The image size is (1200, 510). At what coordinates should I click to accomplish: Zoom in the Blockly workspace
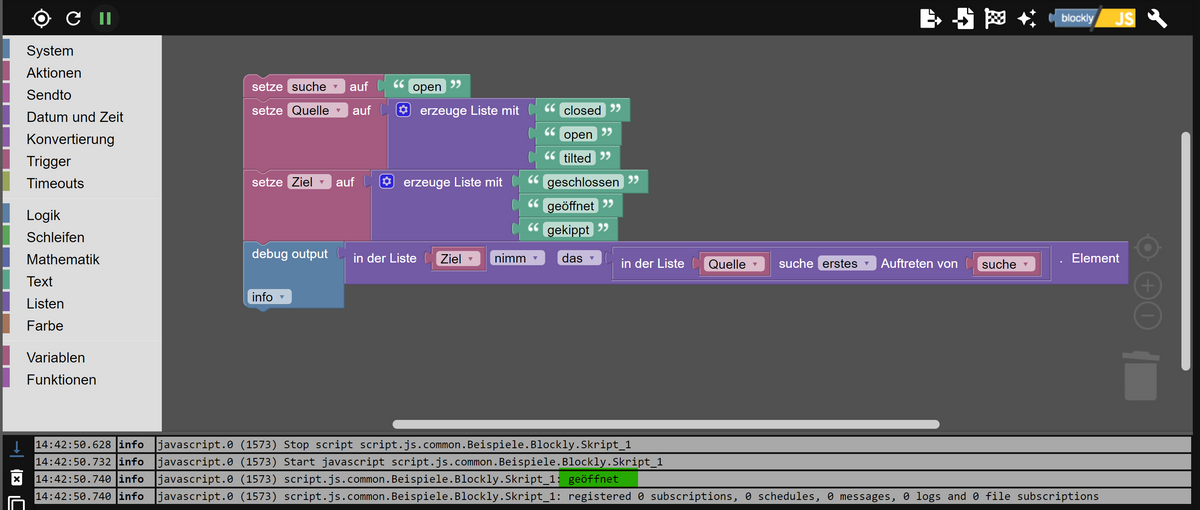point(1148,286)
